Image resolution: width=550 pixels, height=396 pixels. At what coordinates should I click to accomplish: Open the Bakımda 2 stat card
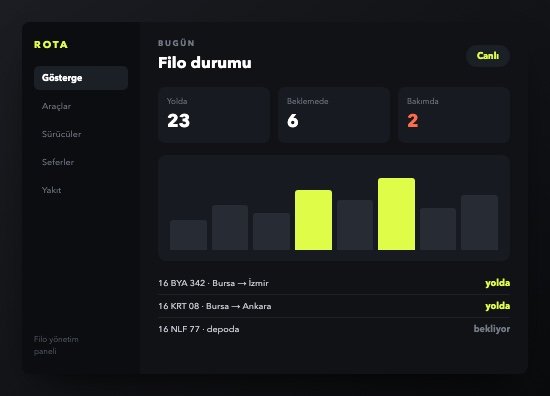tap(454, 115)
